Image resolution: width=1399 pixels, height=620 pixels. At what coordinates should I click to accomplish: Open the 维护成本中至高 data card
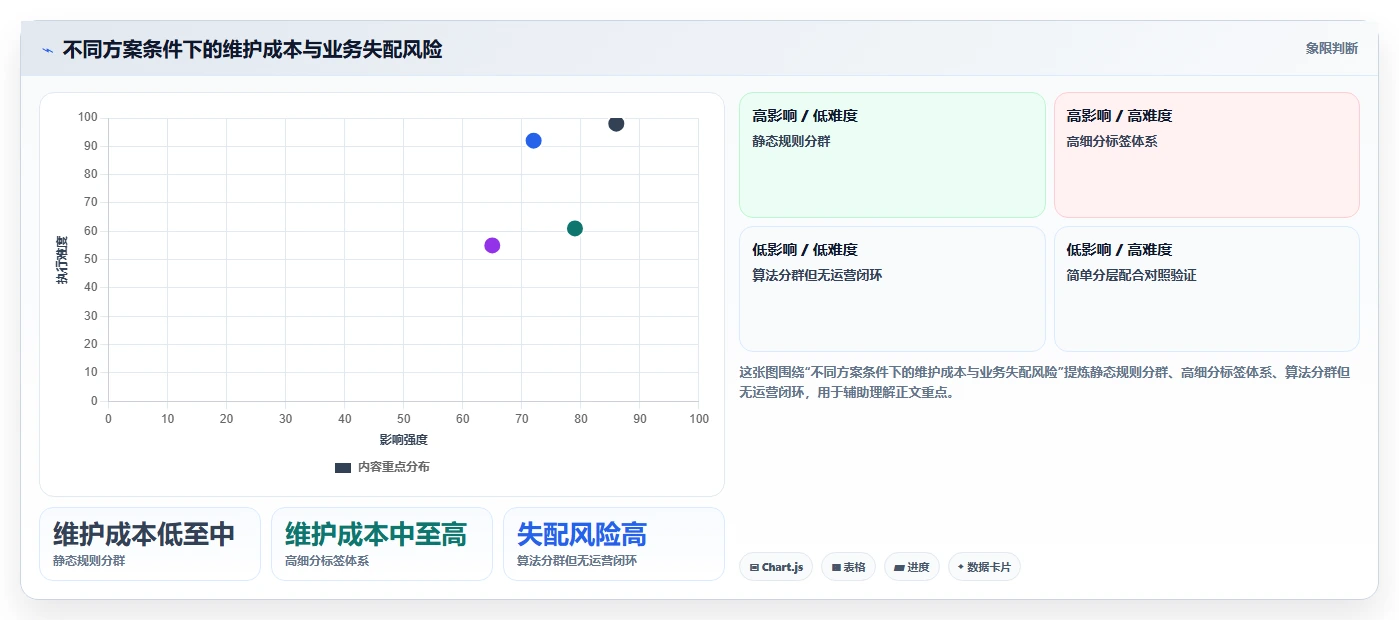[382, 544]
